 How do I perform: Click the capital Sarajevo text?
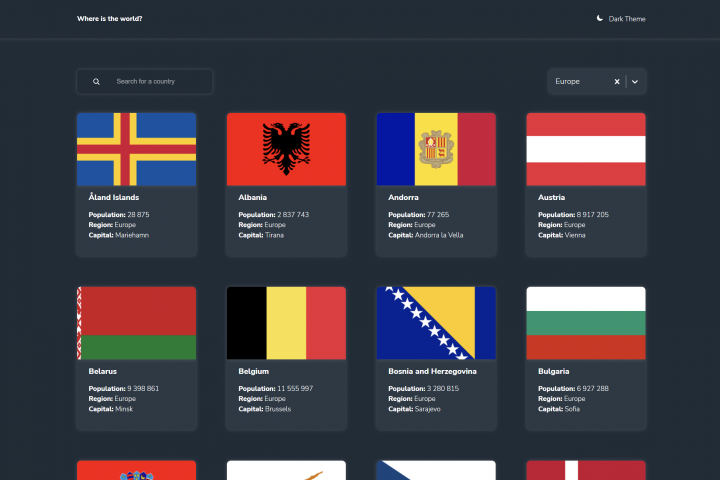pyautogui.click(x=428, y=409)
